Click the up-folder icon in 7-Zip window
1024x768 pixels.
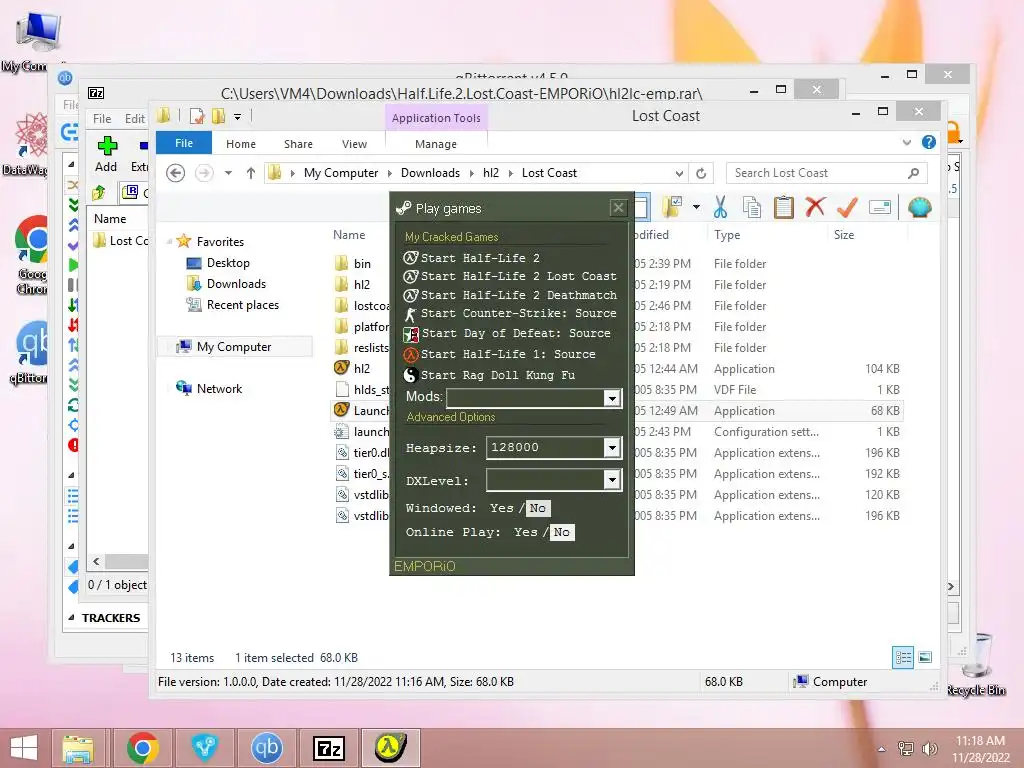click(x=99, y=193)
